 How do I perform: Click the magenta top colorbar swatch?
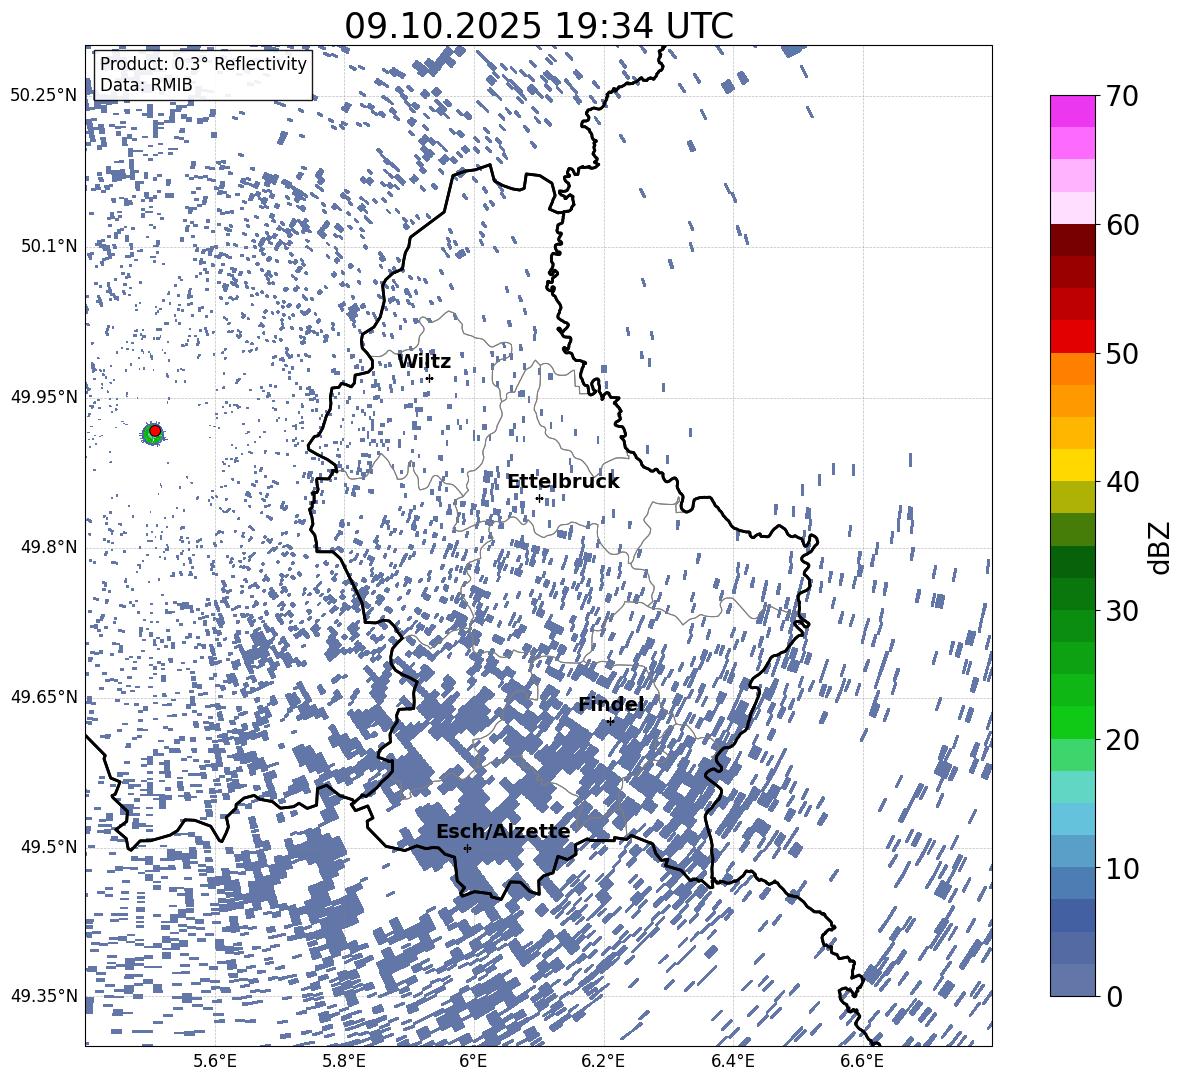[1073, 111]
